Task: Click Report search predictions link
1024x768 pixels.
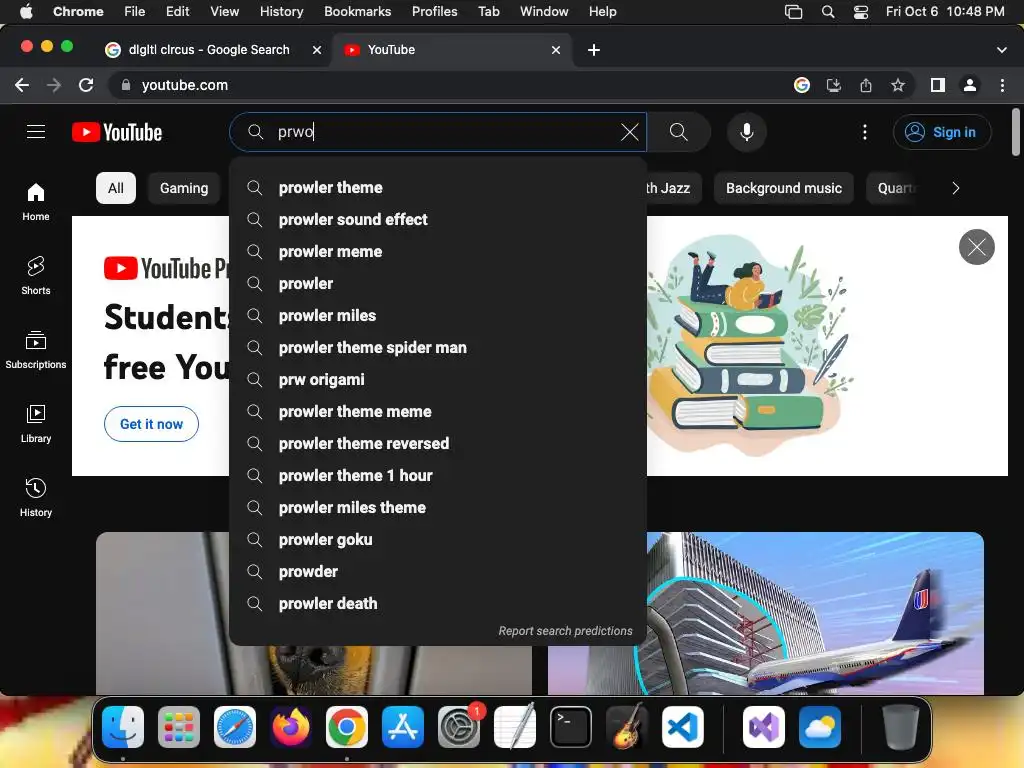Action: pyautogui.click(x=565, y=631)
